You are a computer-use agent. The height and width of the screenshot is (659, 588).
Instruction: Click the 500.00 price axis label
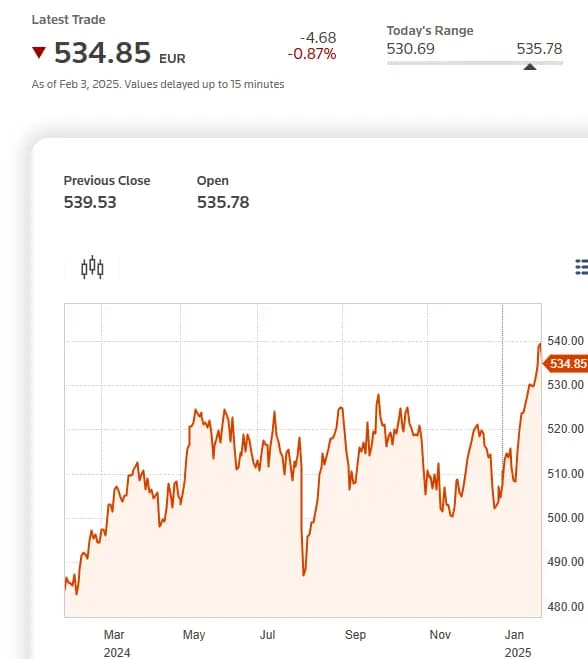coord(565,517)
